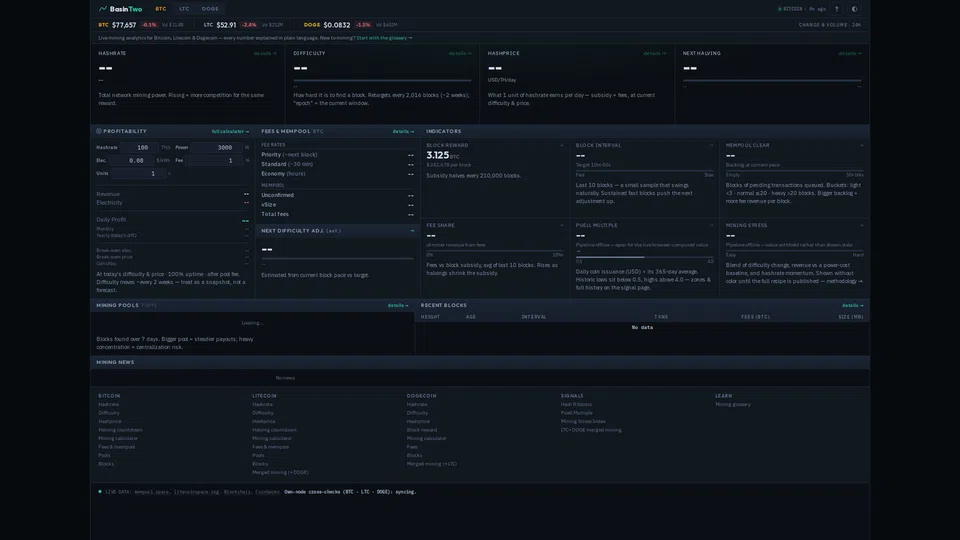Open the Fee Share indicator arrow

[561, 225]
